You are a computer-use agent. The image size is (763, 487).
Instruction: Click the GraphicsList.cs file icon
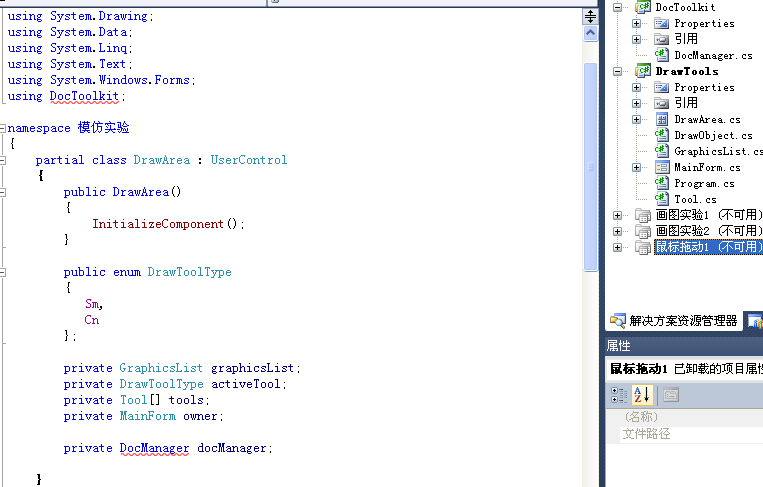pyautogui.click(x=661, y=151)
